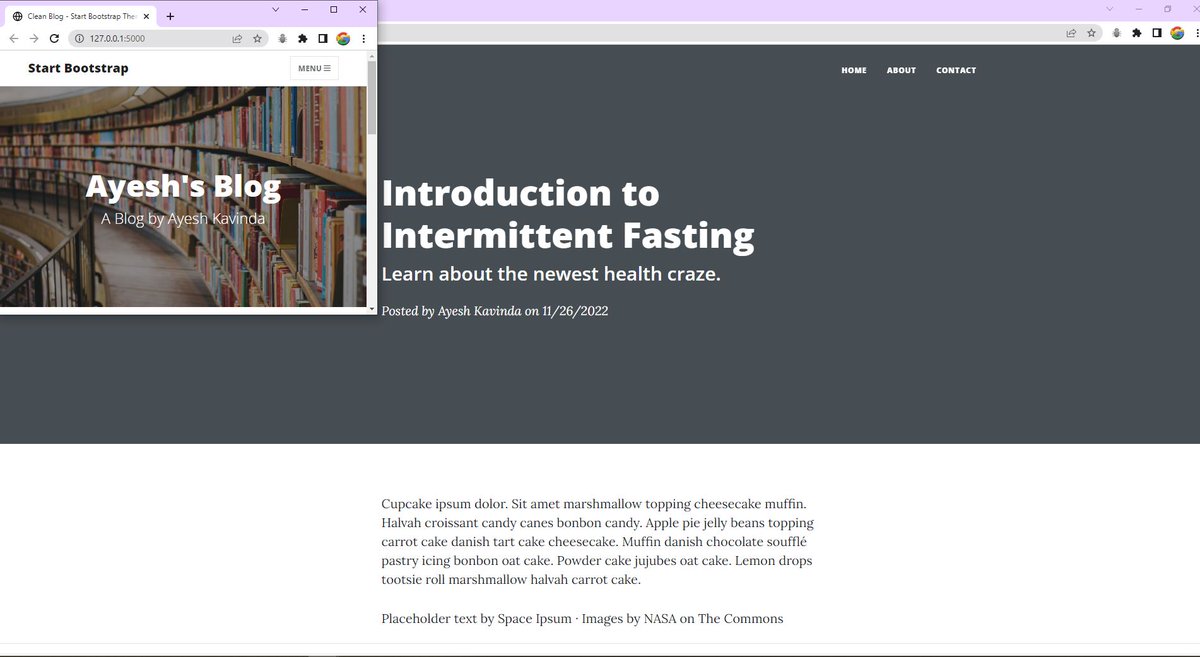1200x657 pixels.
Task: Restore down the background browser window
Action: (1167, 9)
